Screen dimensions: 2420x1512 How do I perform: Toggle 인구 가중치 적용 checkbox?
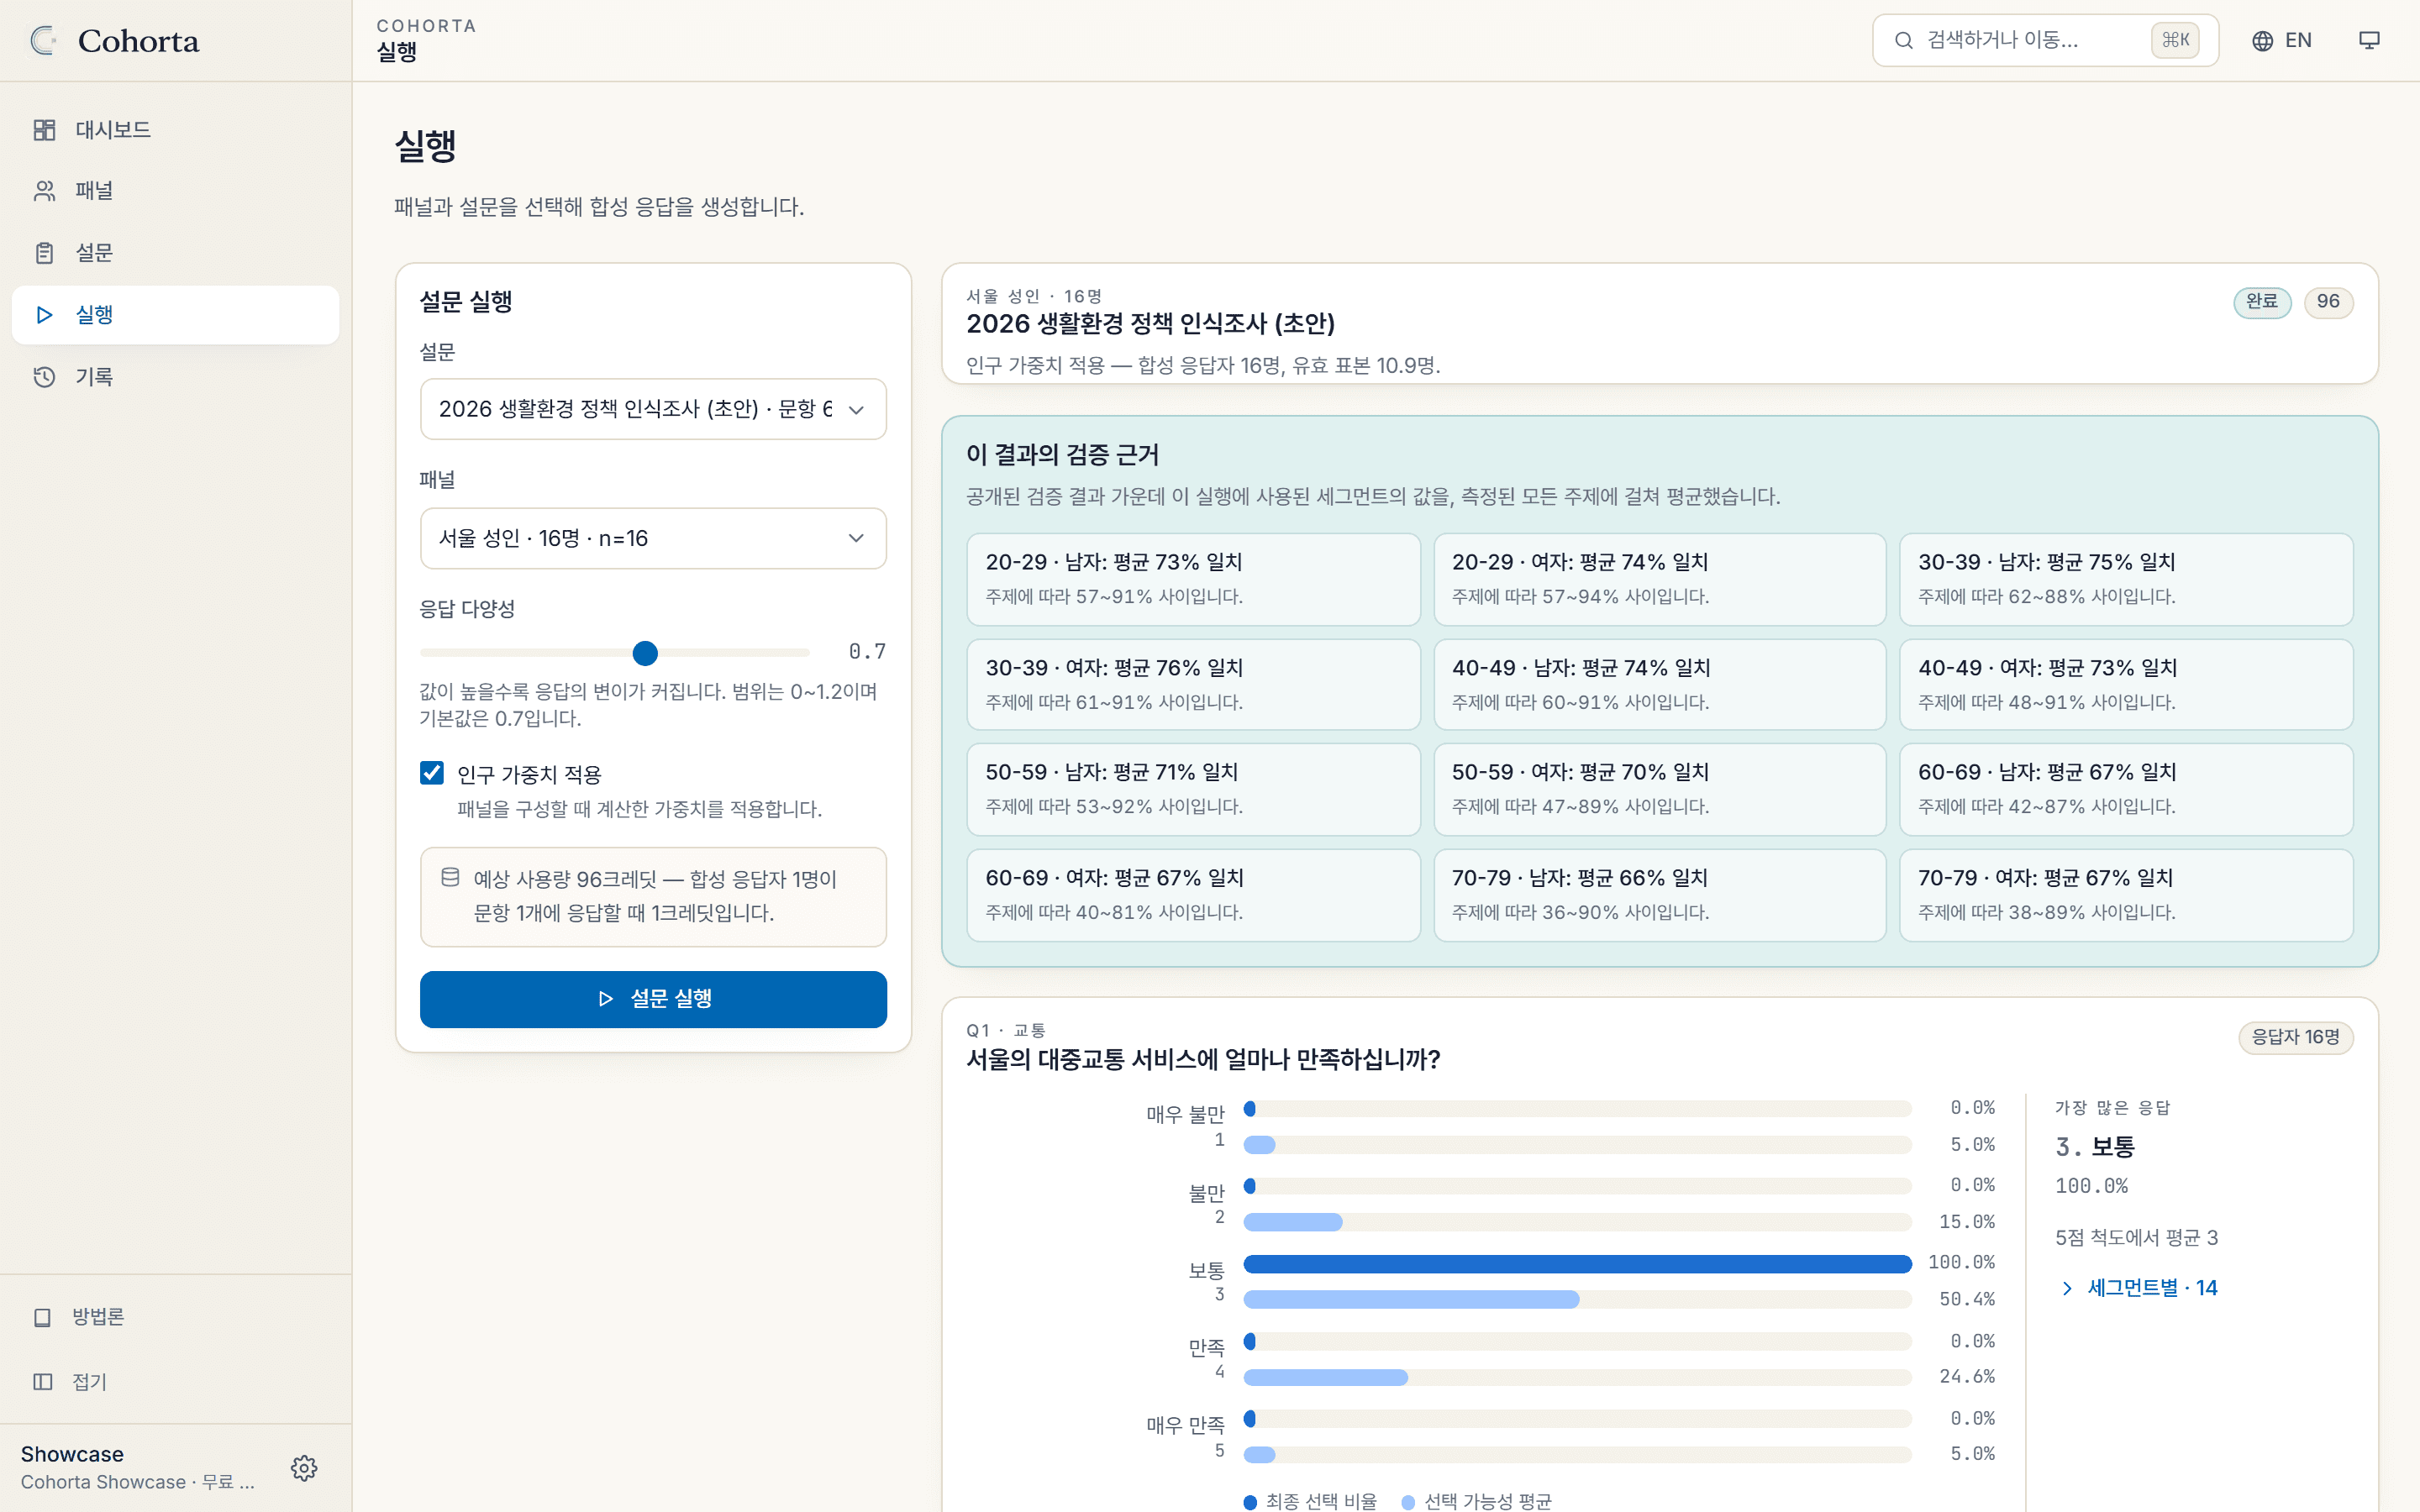432,772
